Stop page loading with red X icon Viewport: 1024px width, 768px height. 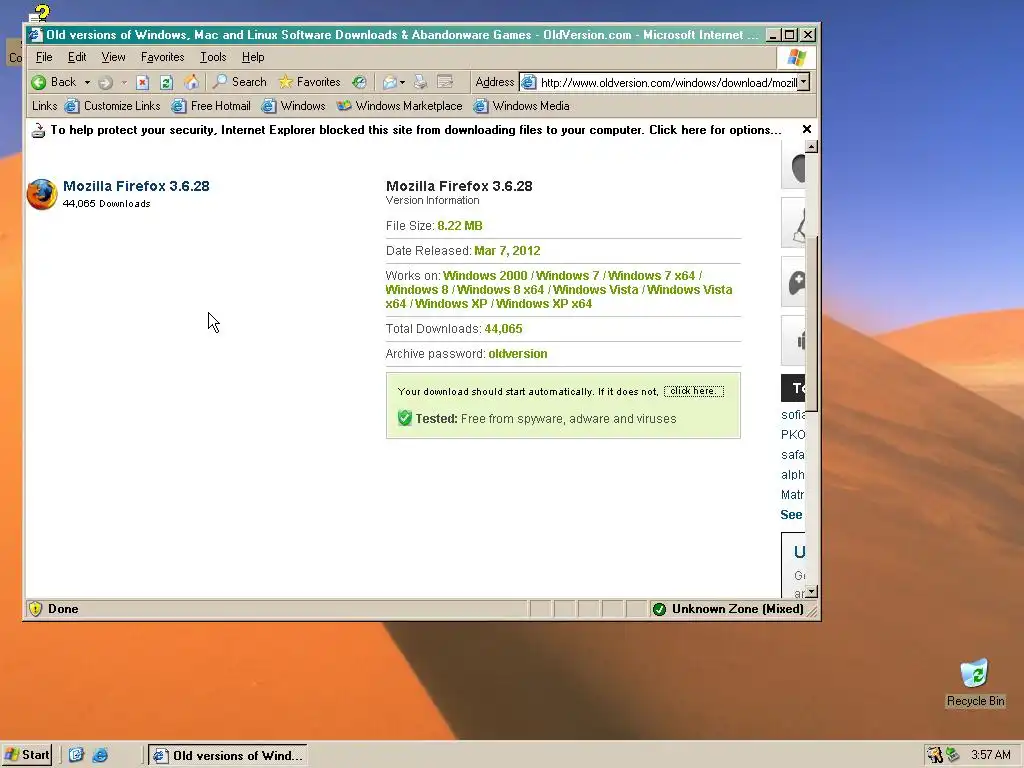[x=142, y=82]
